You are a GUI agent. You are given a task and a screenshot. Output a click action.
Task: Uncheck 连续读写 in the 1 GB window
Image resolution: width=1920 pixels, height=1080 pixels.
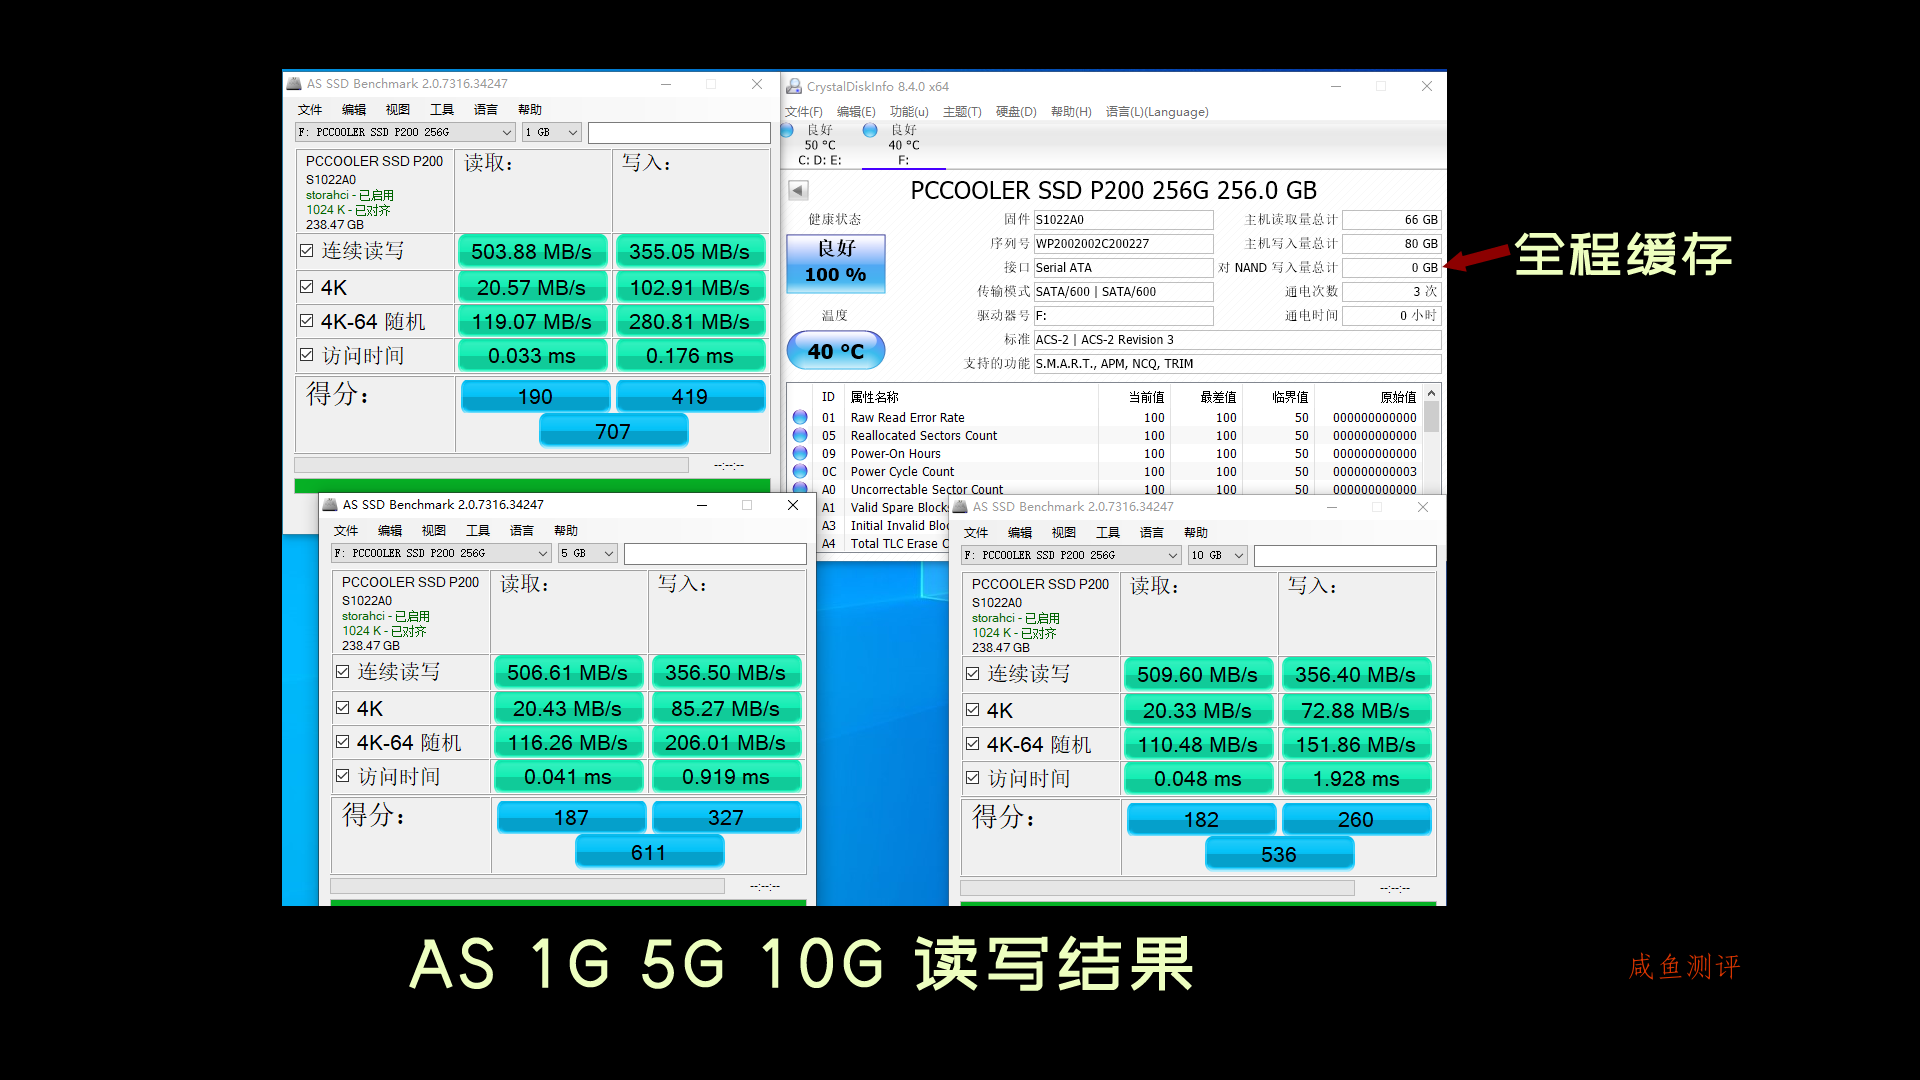click(307, 251)
